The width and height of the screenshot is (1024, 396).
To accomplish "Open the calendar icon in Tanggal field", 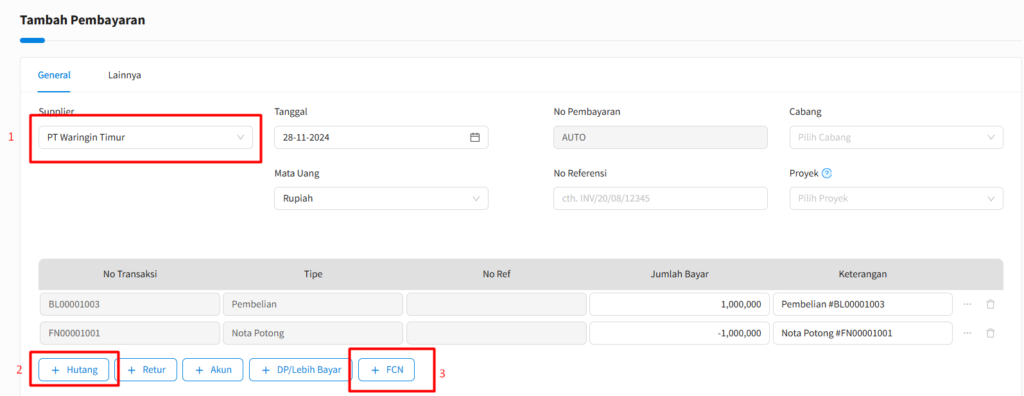I will click(x=475, y=137).
